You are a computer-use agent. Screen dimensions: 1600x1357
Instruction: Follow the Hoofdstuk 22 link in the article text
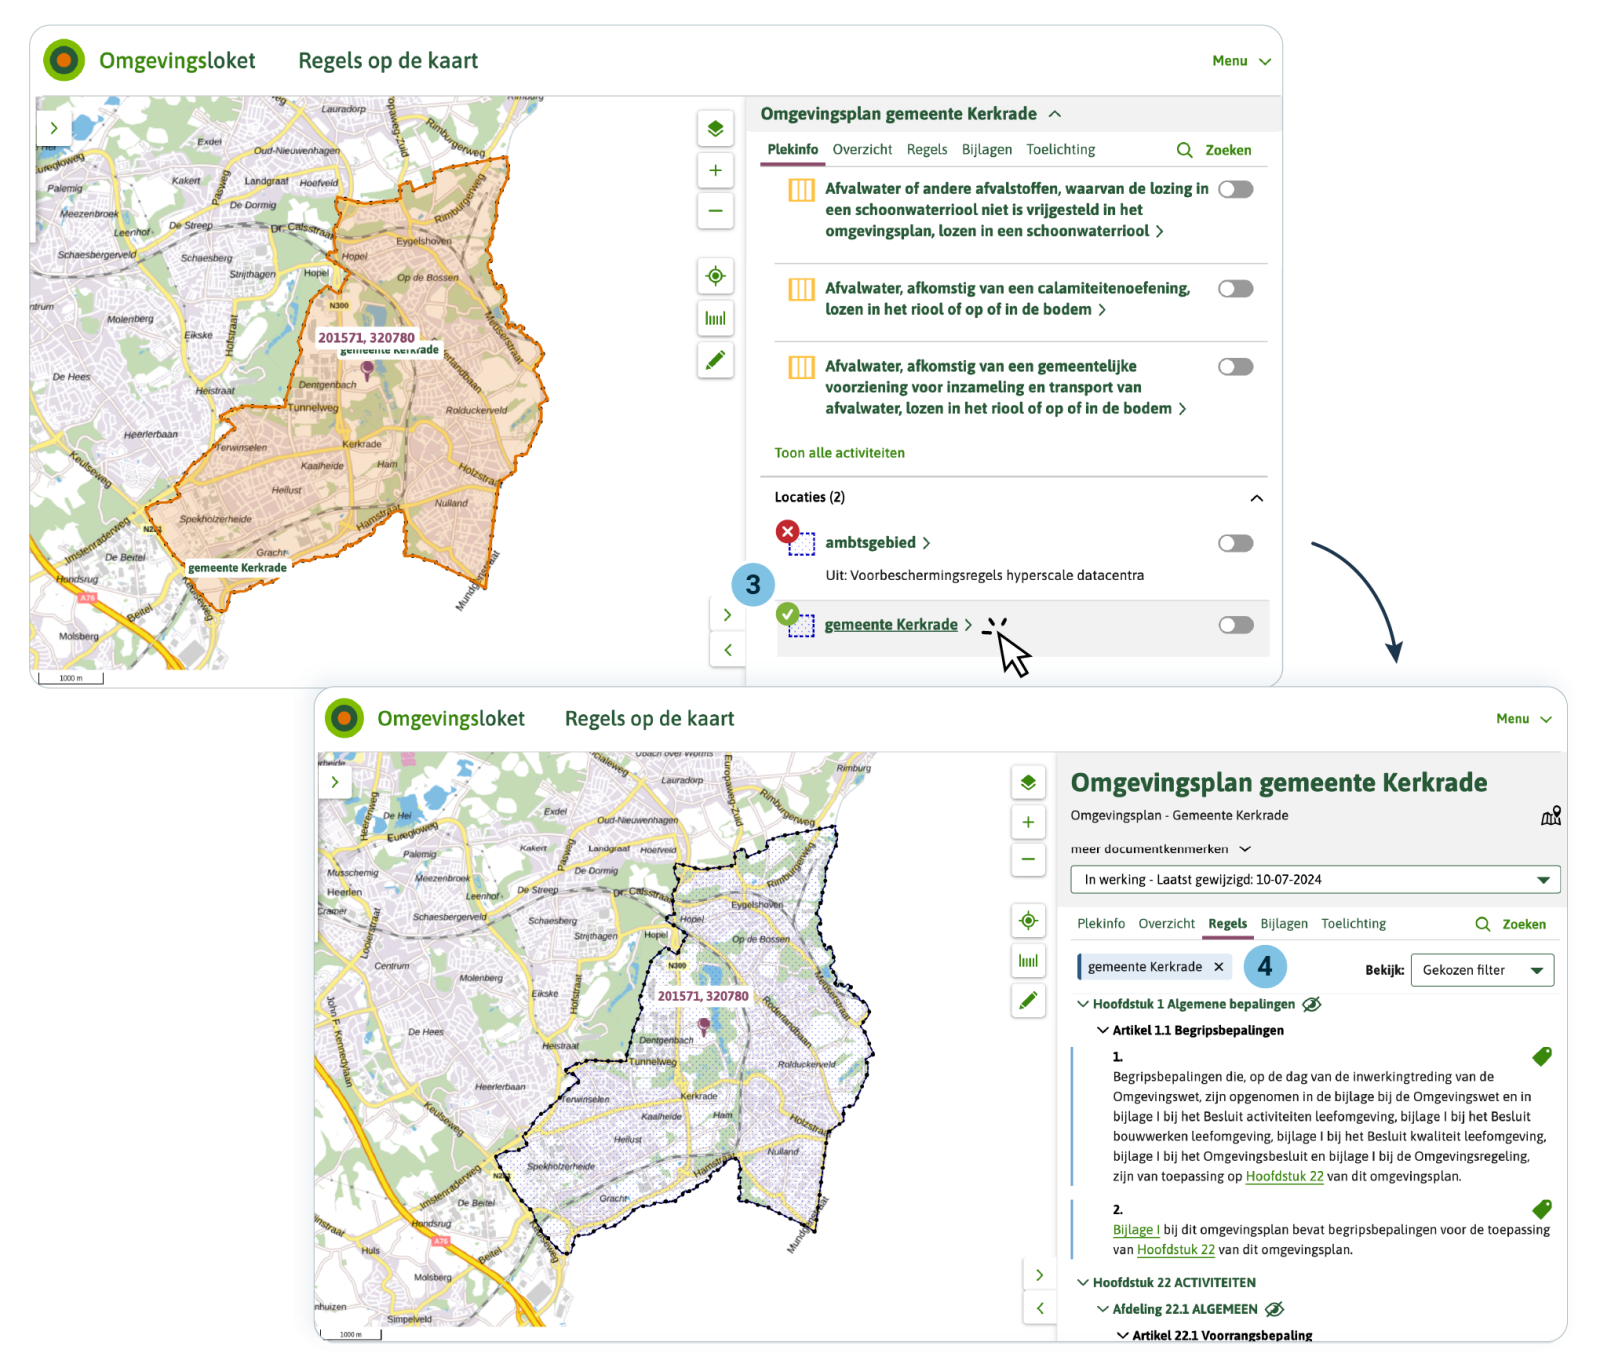[x=1284, y=1177]
